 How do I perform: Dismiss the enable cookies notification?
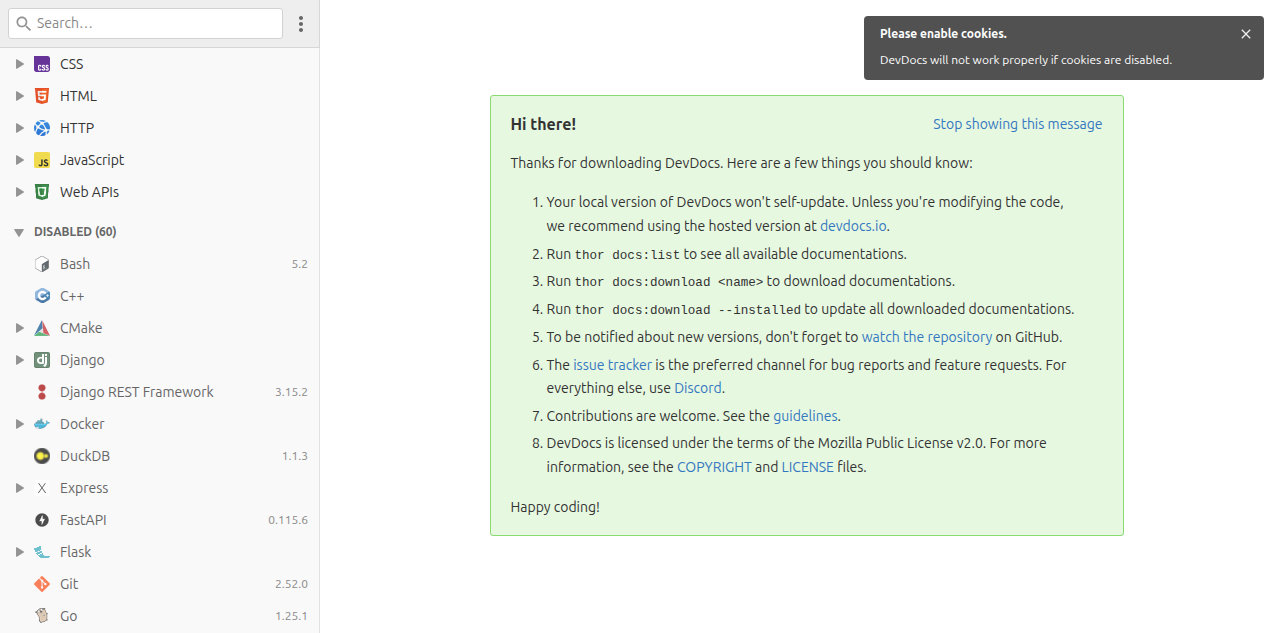tap(1246, 34)
